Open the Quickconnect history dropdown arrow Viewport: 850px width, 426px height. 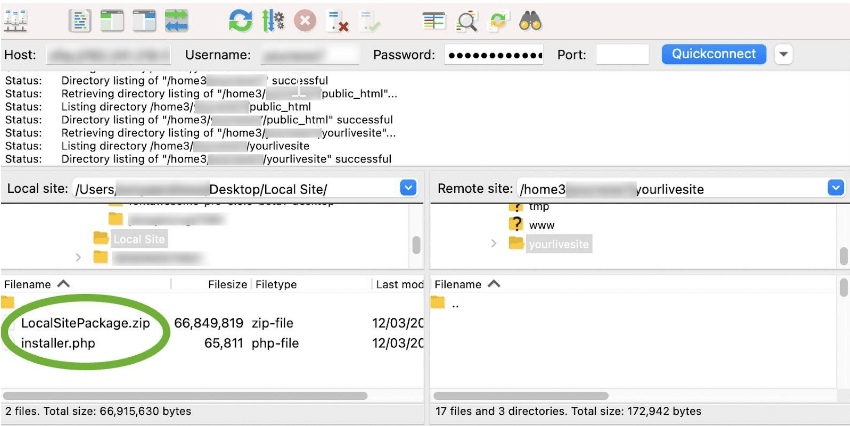point(783,54)
